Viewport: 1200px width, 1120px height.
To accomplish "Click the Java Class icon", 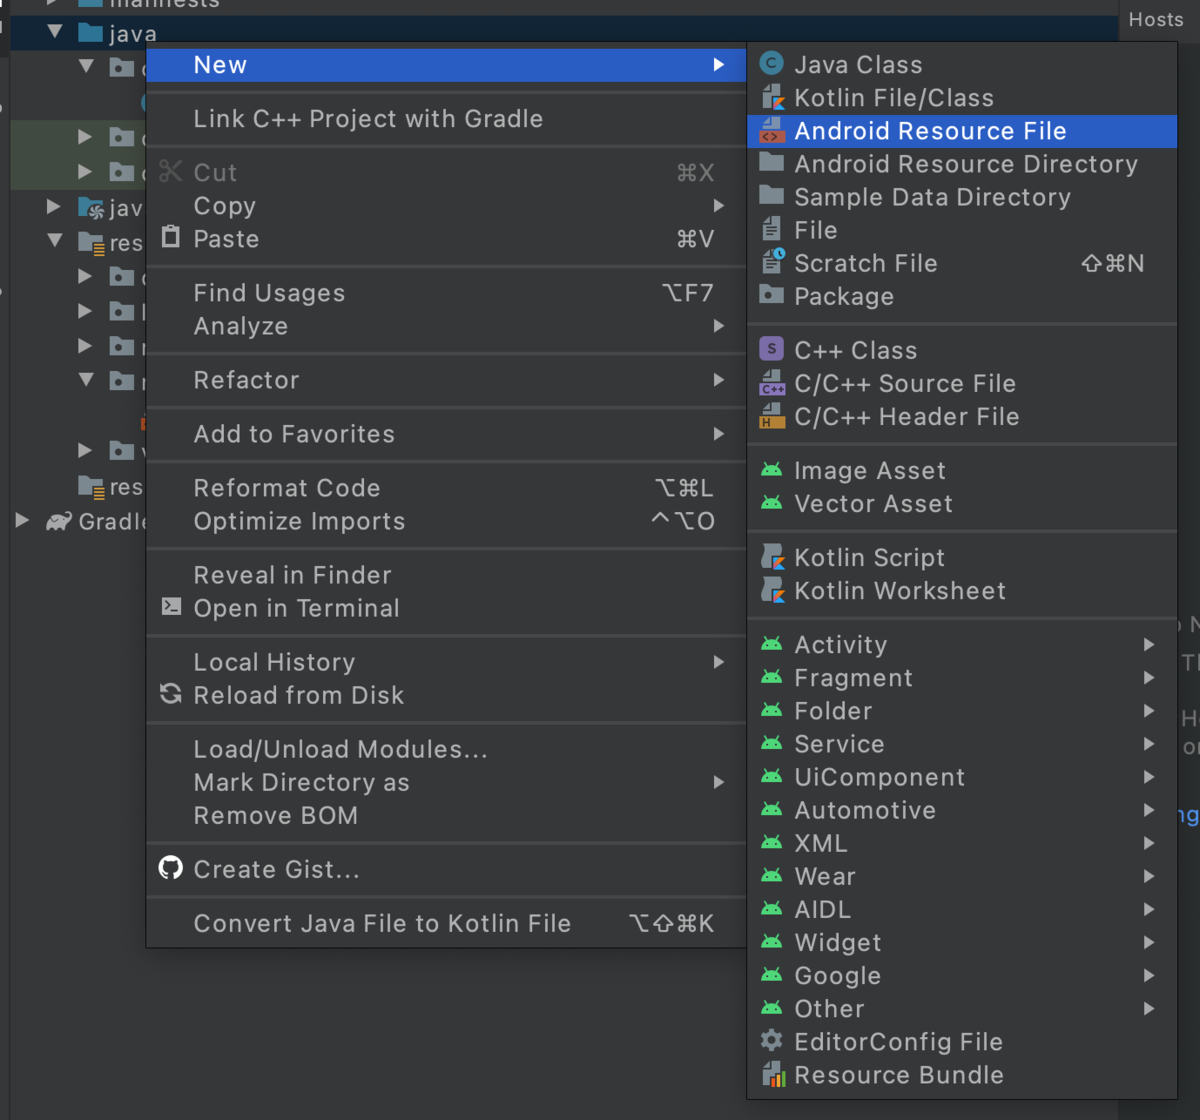I will [x=771, y=64].
